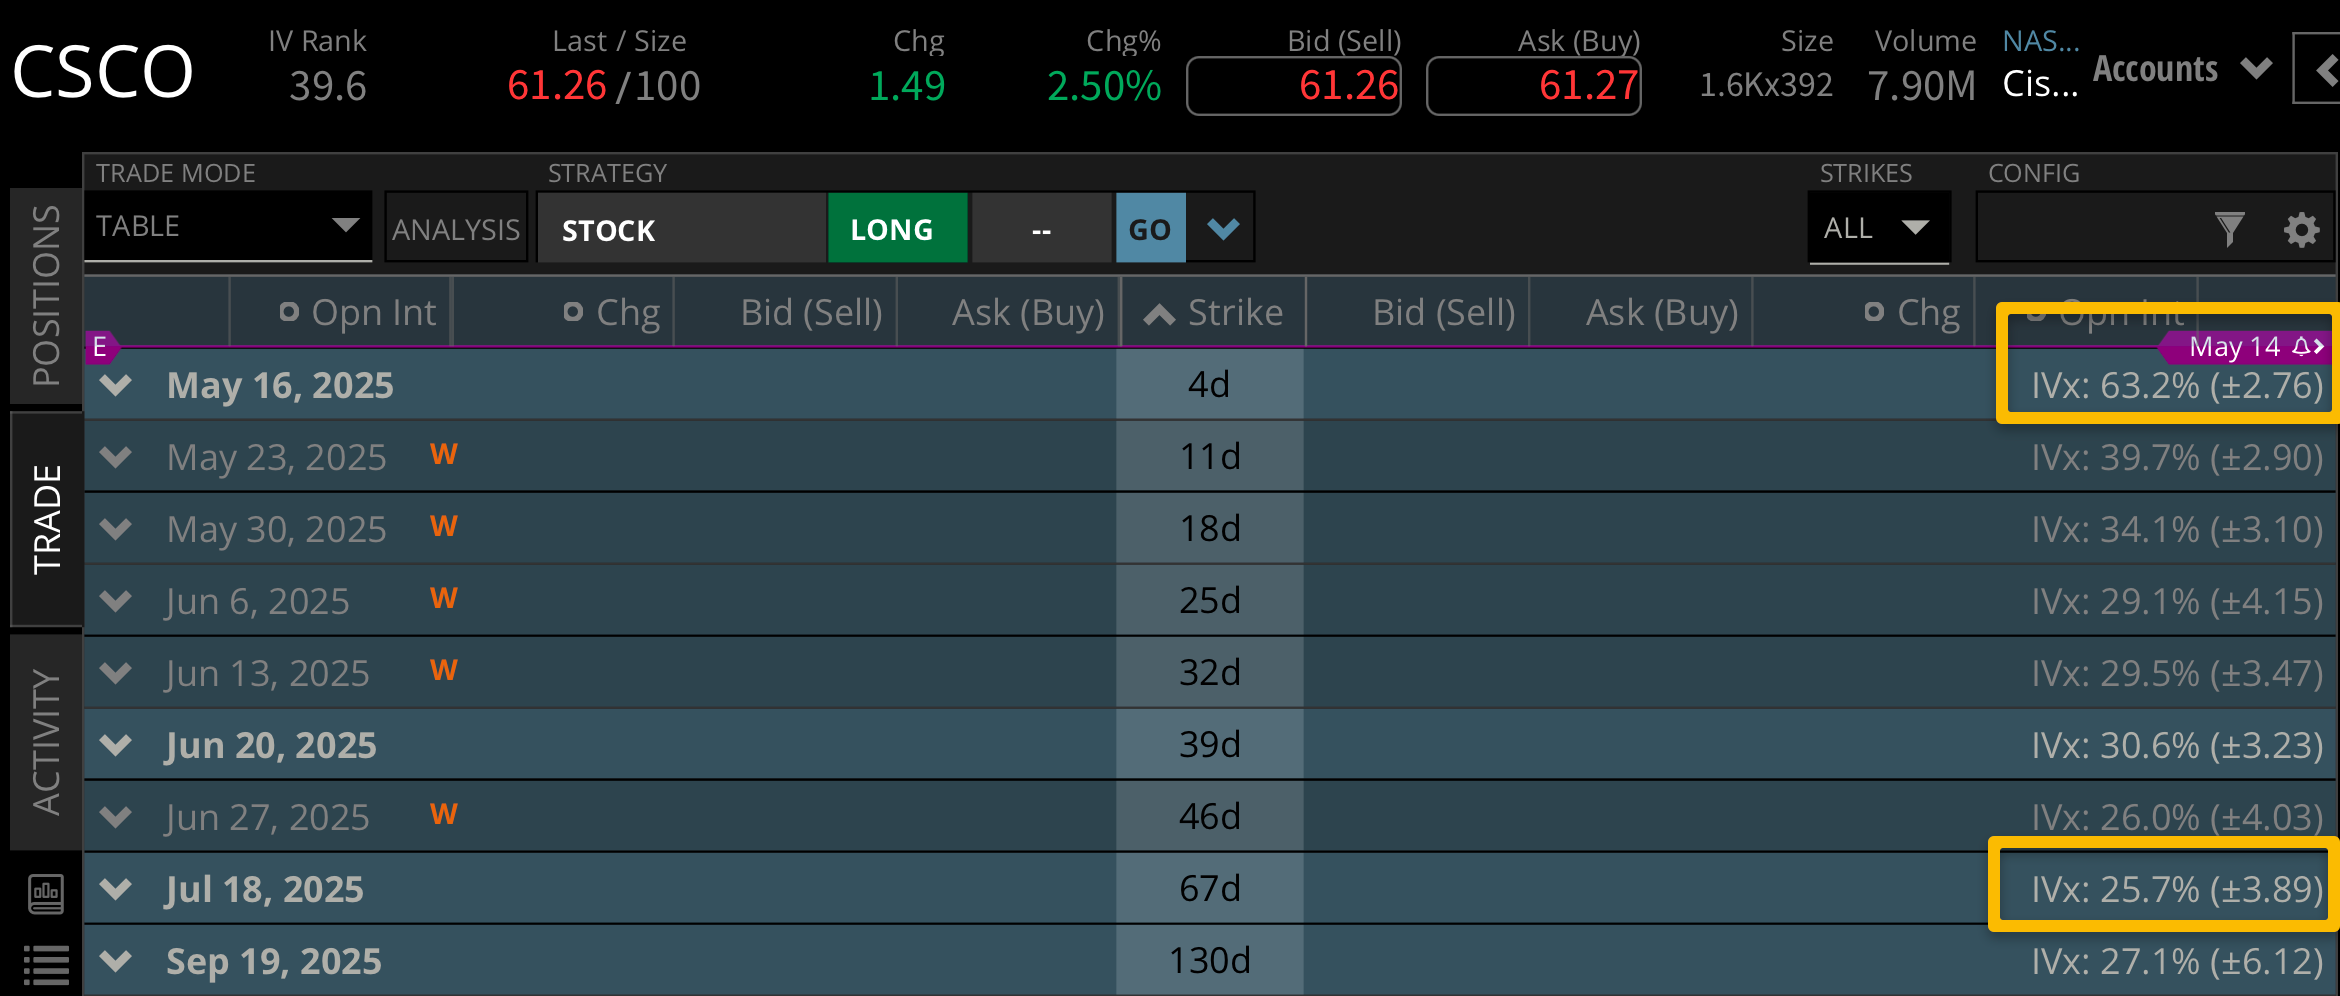Click the chart icon in left sidebar
This screenshot has width=2340, height=996.
point(46,893)
